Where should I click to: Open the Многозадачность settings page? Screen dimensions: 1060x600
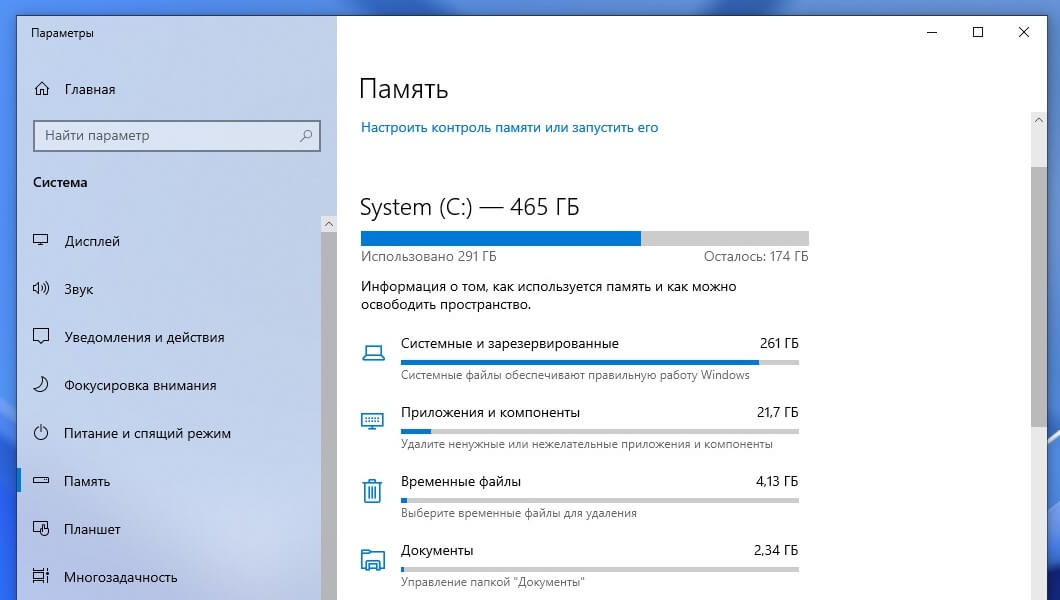tap(120, 577)
